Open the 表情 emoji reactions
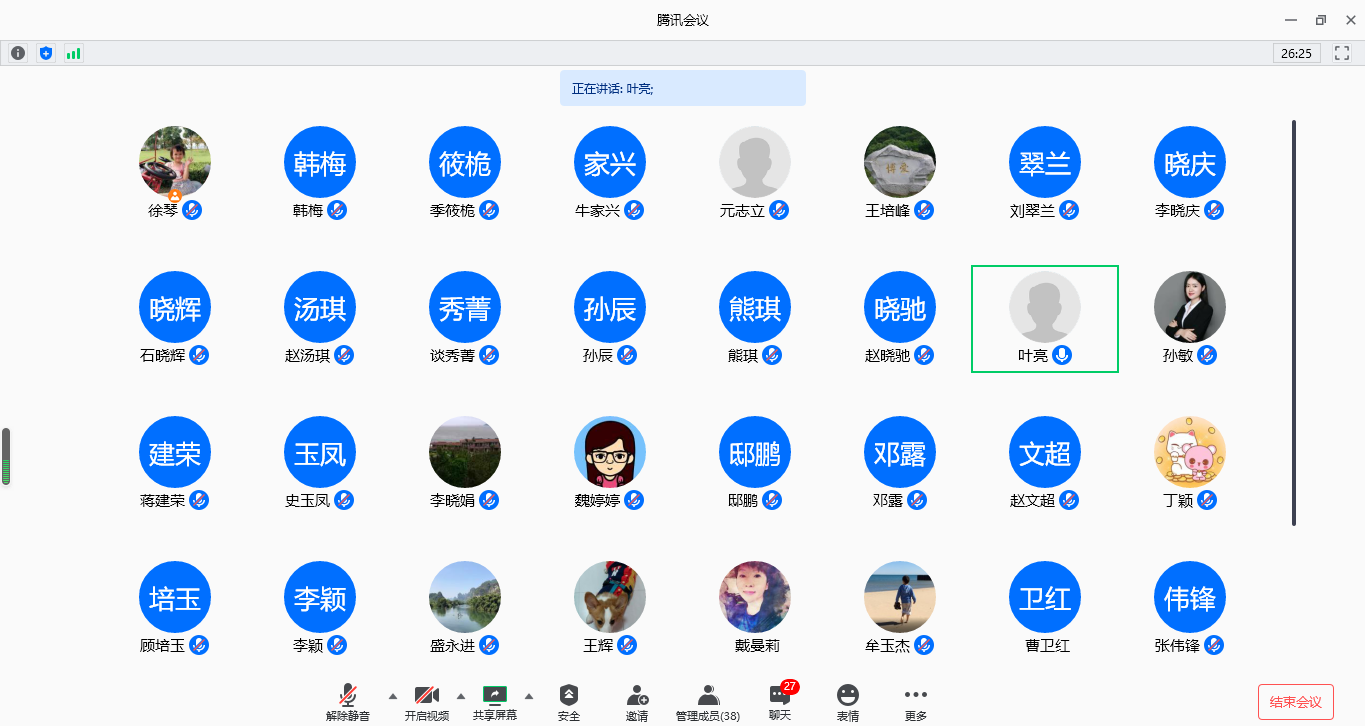The width and height of the screenshot is (1365, 726). tap(848, 702)
